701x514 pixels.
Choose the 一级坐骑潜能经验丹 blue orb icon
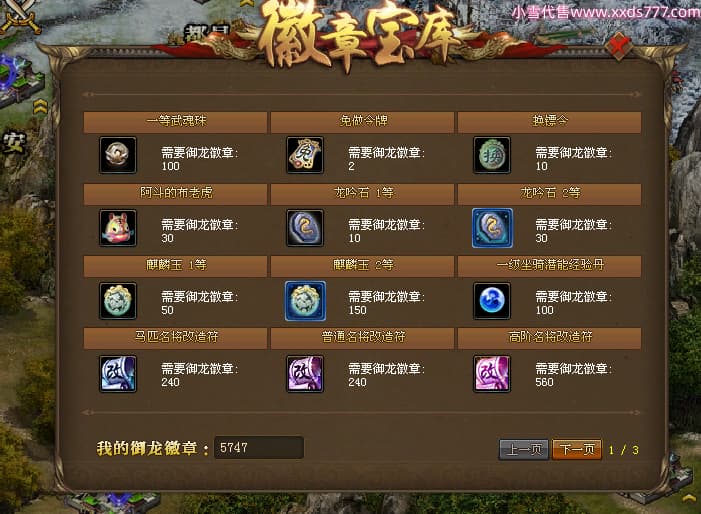[492, 301]
